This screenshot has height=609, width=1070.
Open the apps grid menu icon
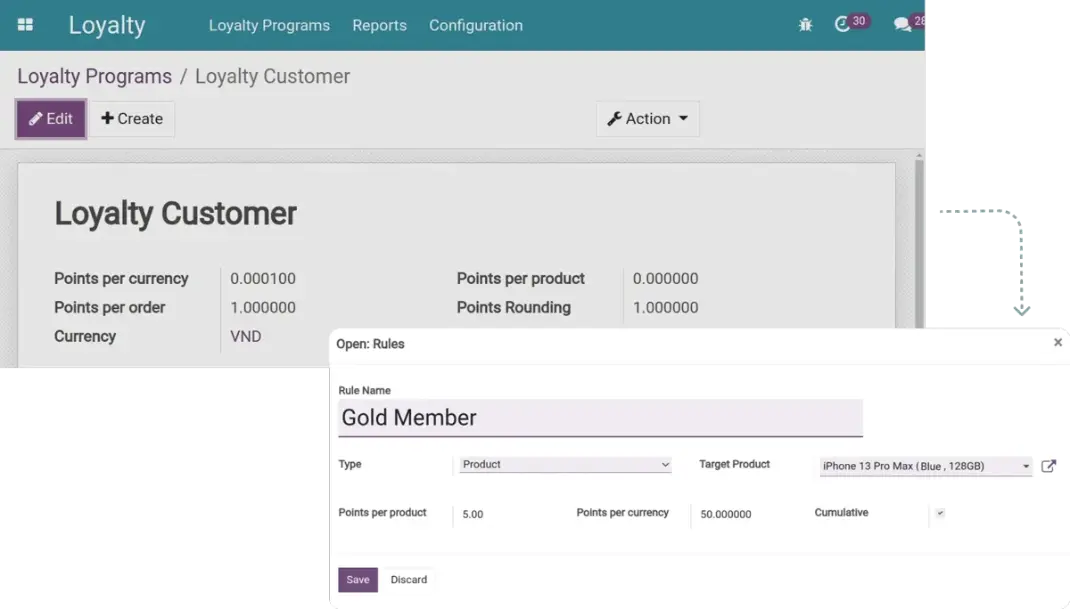[x=25, y=25]
